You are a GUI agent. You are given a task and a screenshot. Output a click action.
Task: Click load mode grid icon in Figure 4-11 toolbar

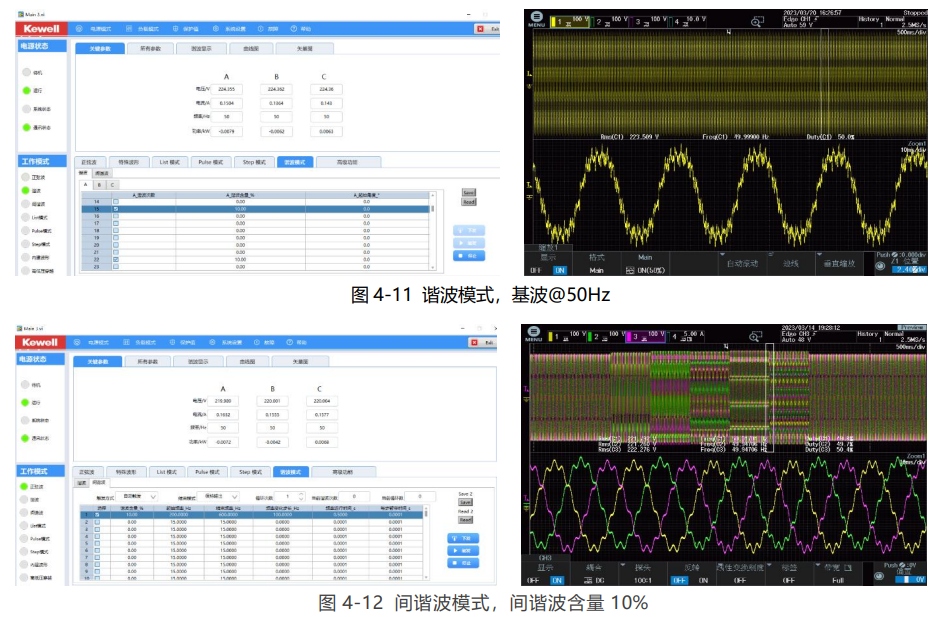(129, 29)
